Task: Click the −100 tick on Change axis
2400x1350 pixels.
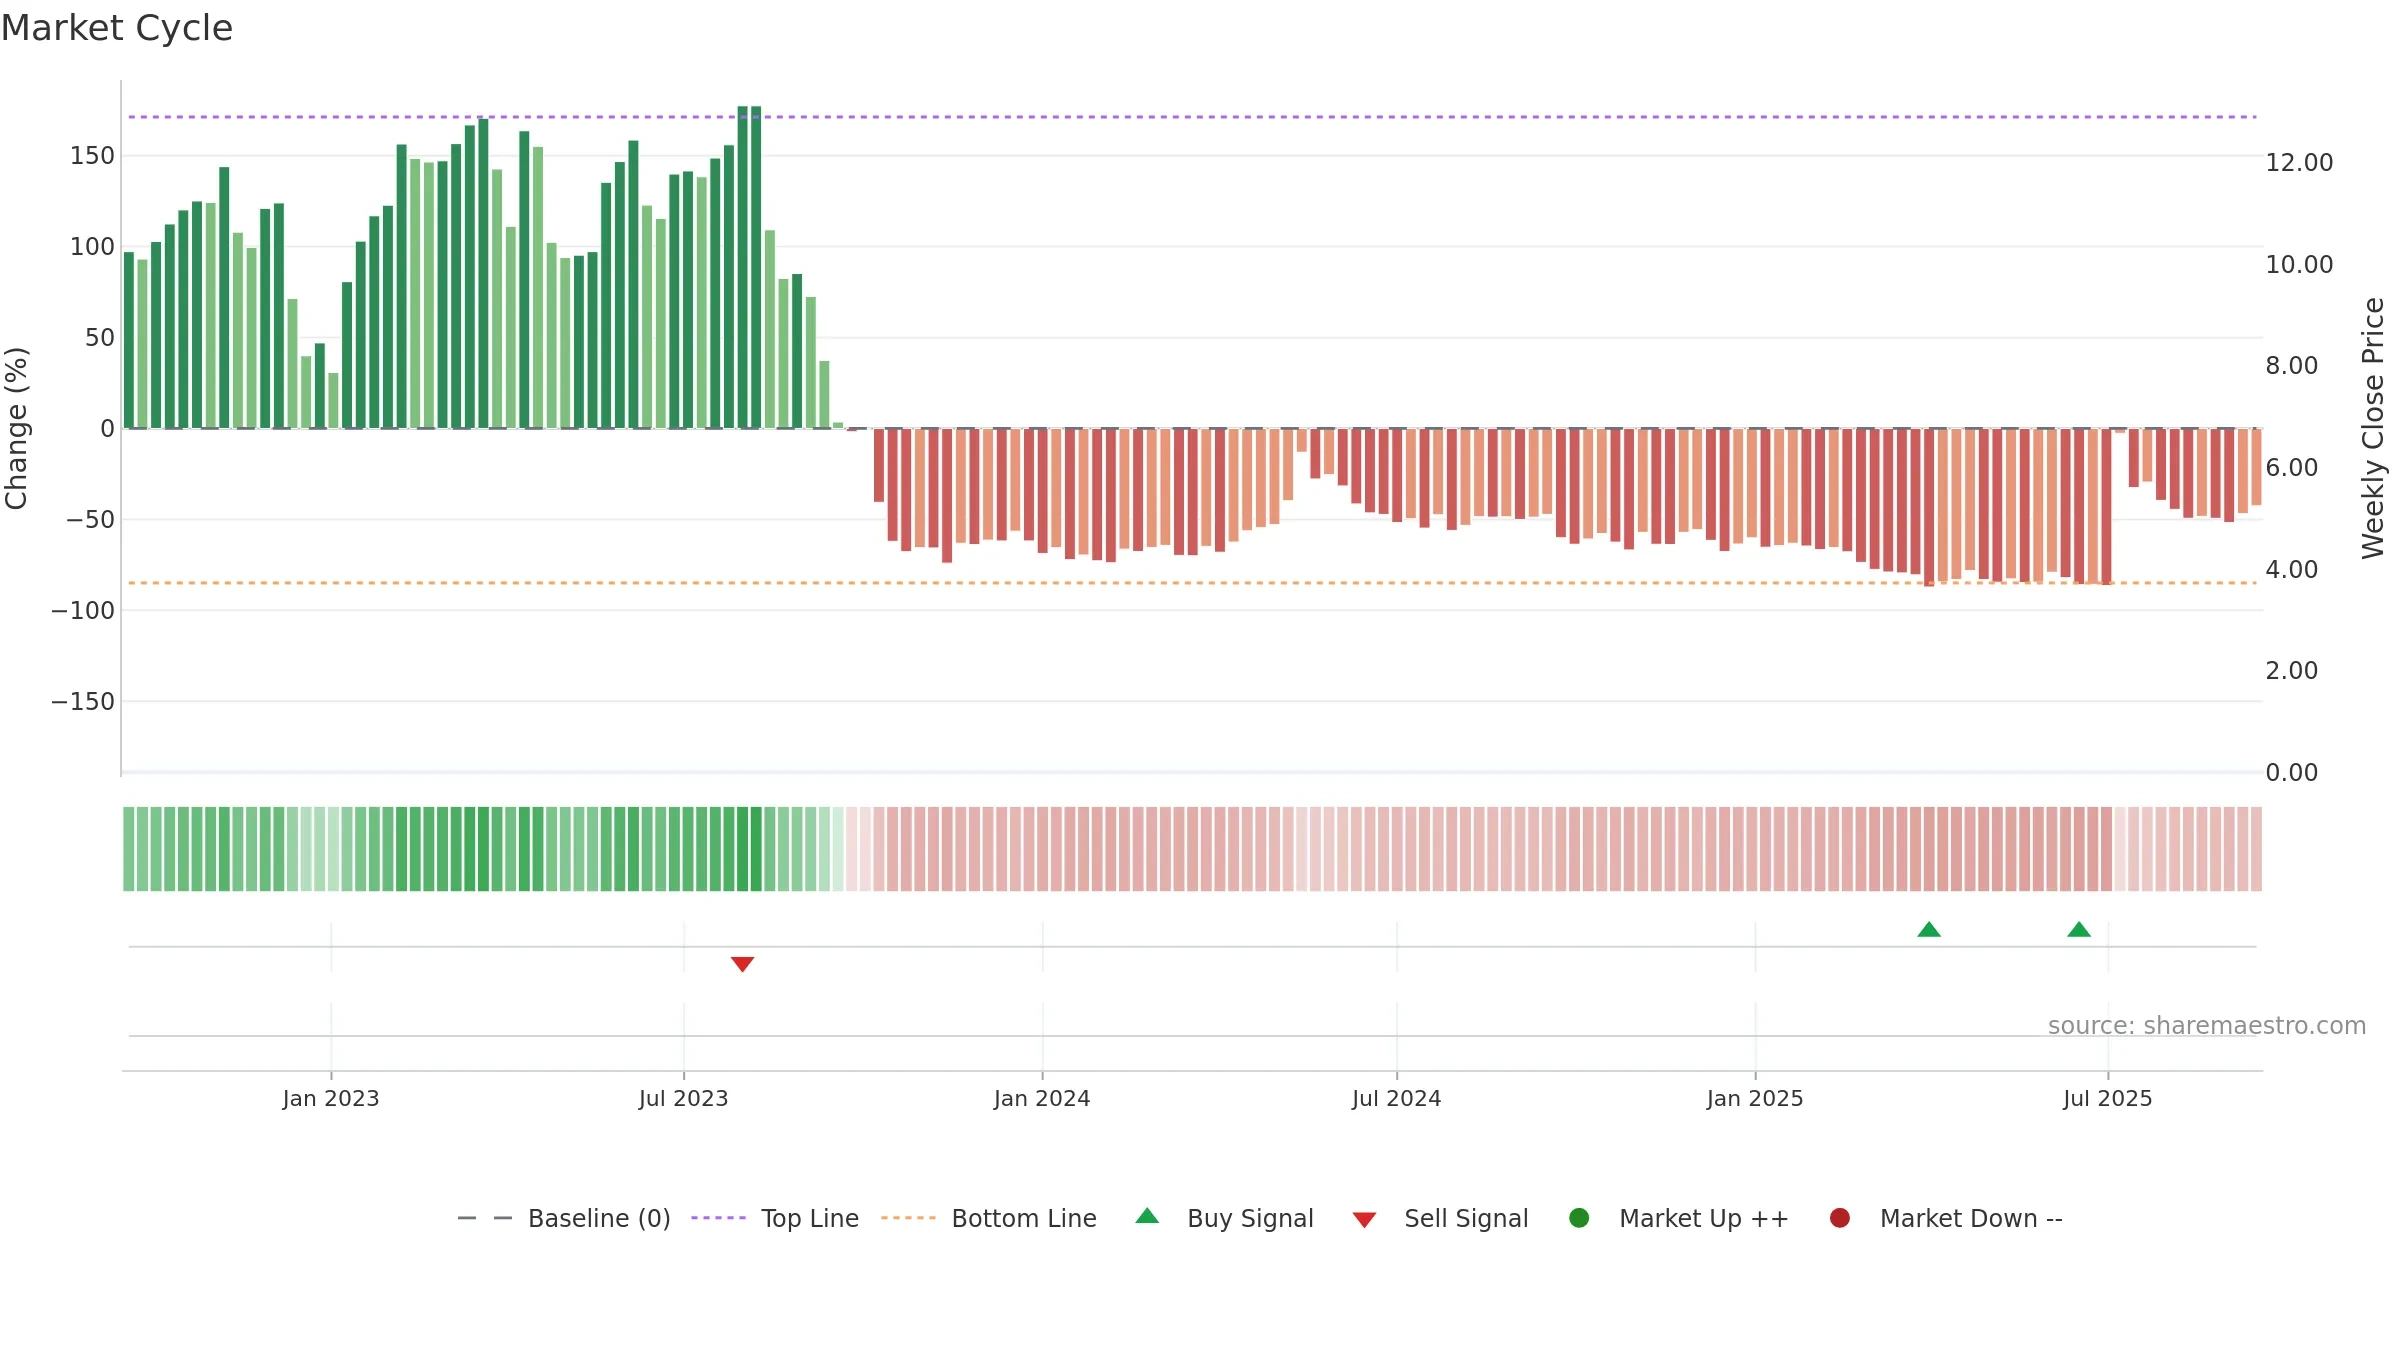Action: click(83, 610)
